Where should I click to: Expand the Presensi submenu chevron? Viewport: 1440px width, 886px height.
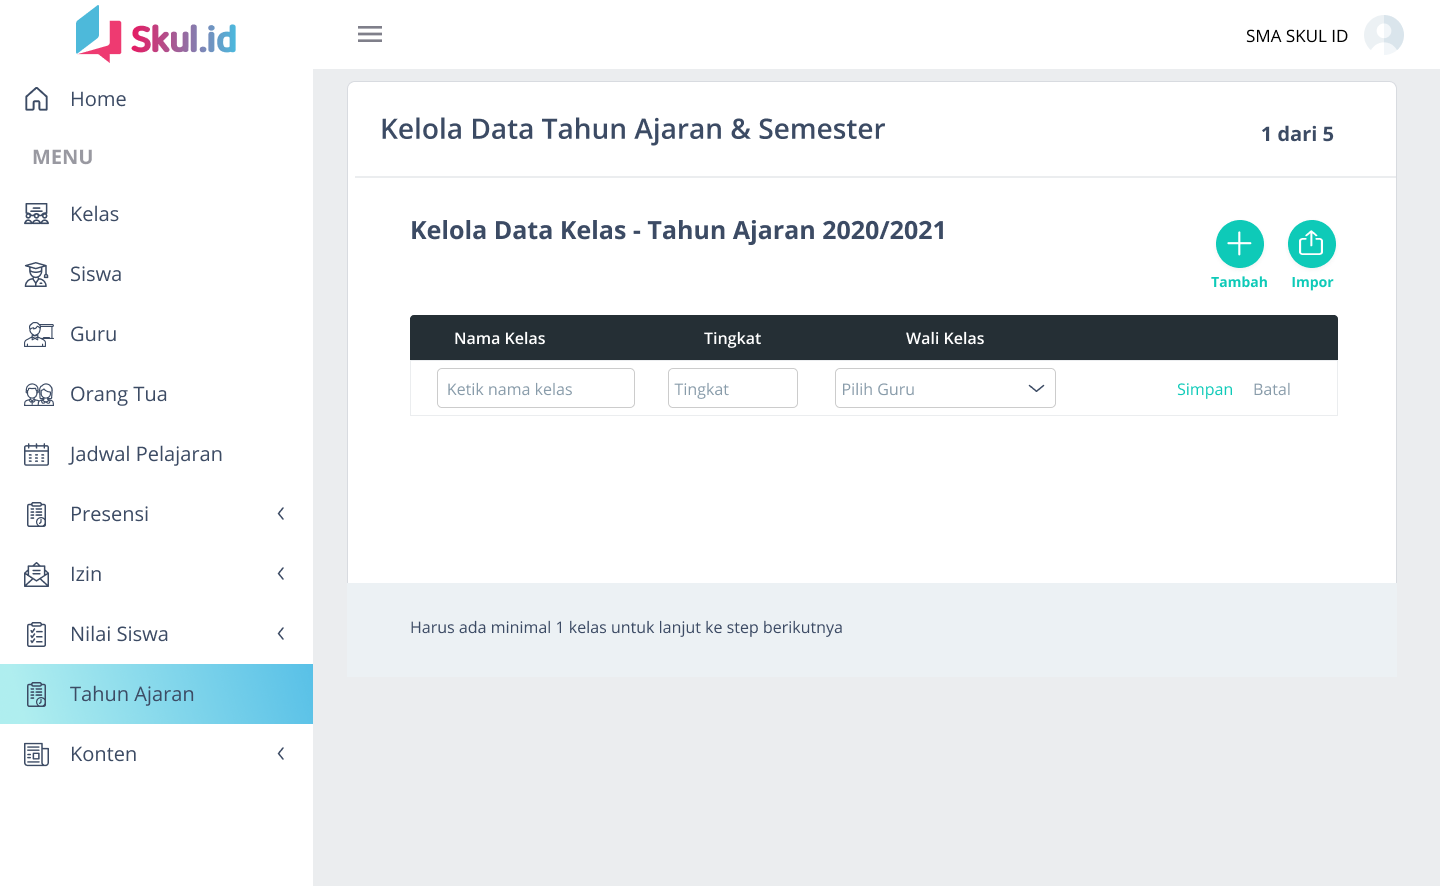(281, 514)
